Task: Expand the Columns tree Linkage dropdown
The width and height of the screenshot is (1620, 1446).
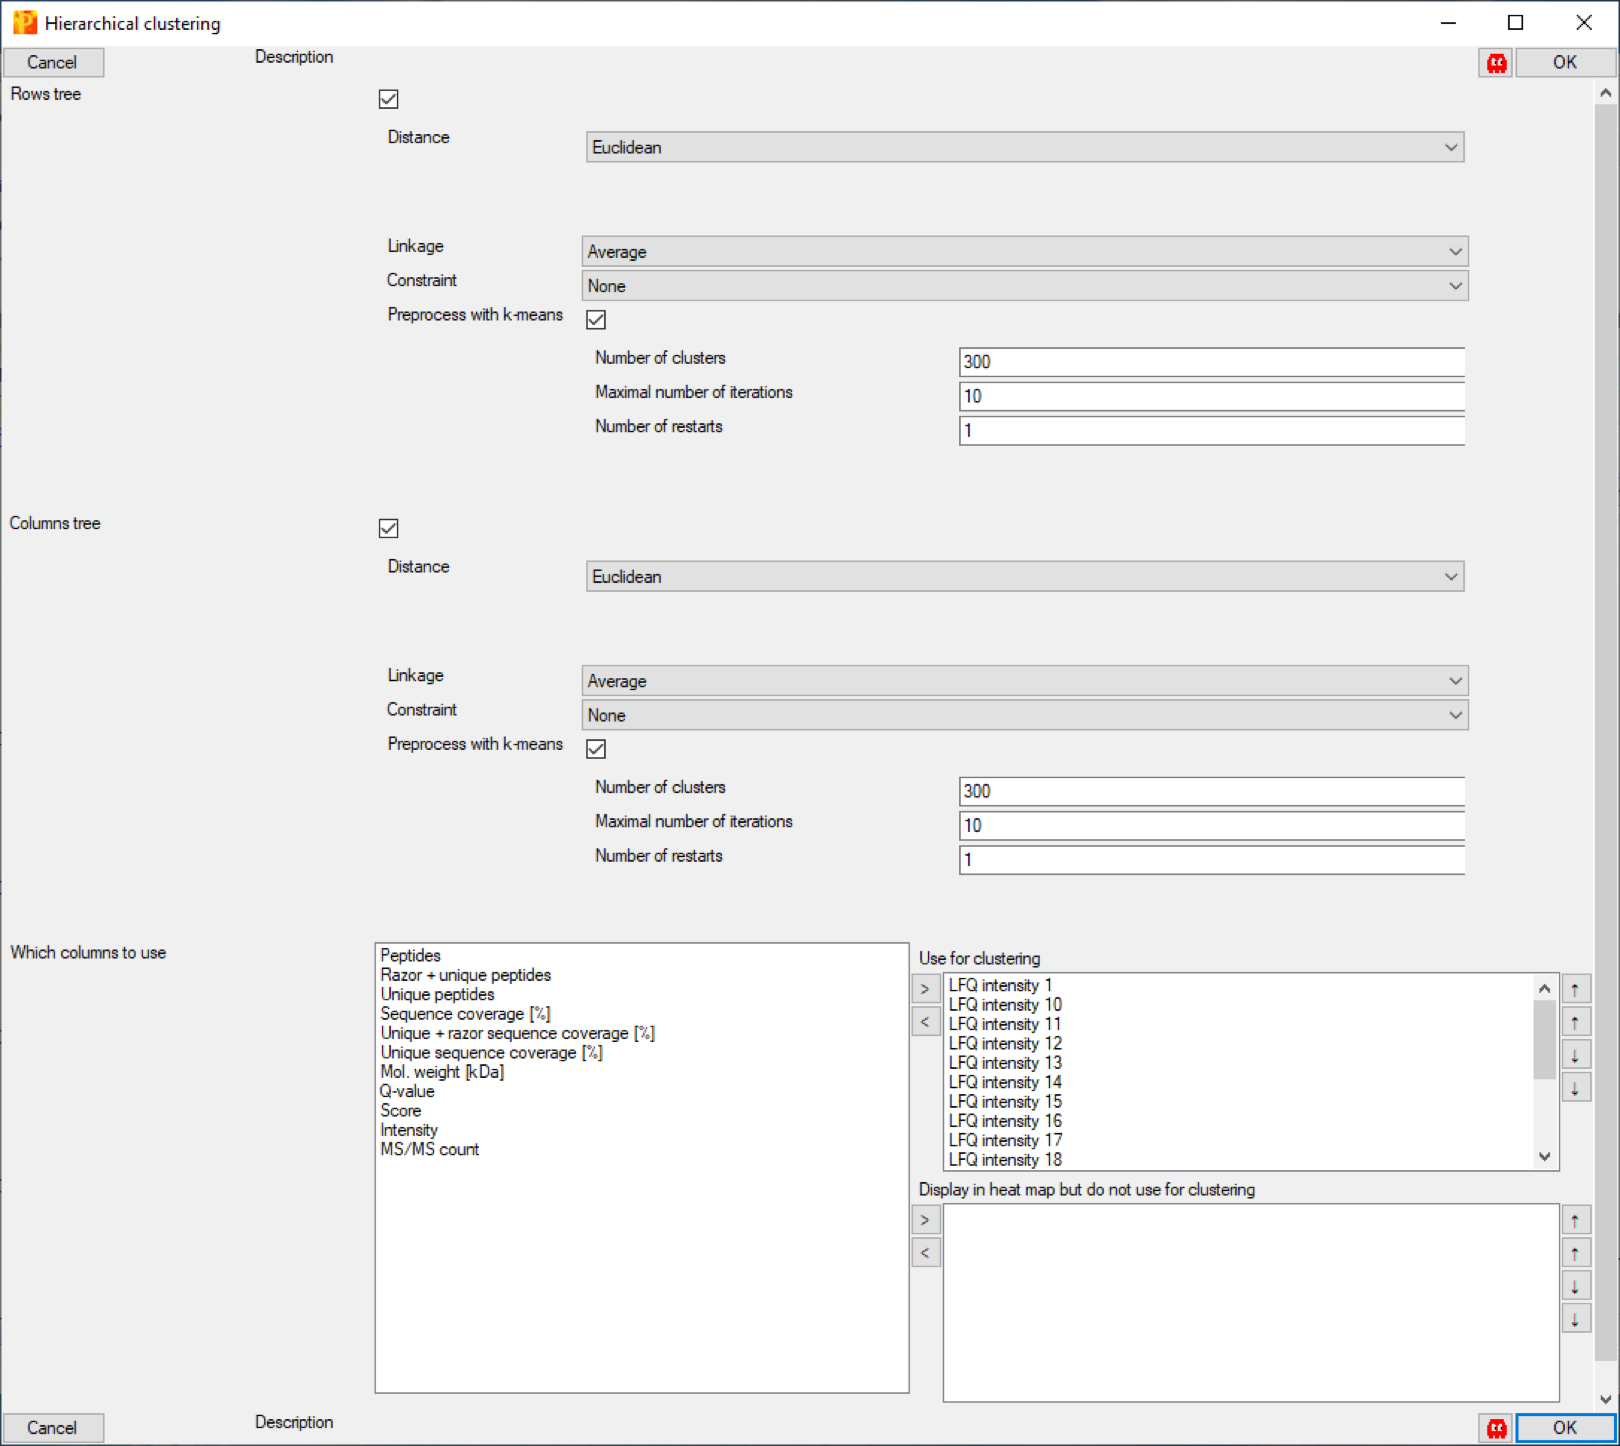Action: coord(1024,681)
